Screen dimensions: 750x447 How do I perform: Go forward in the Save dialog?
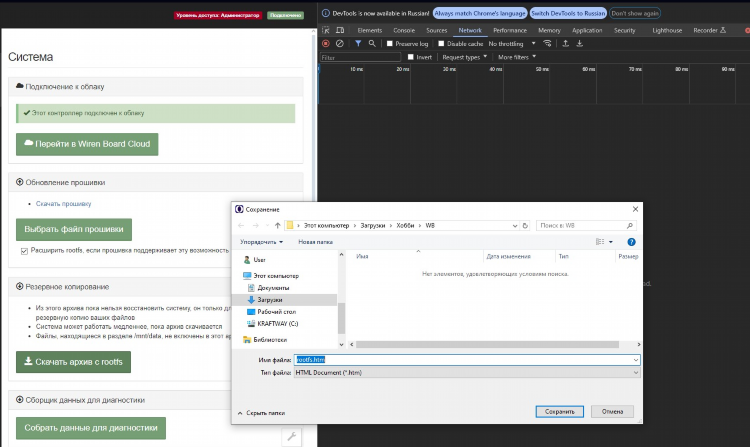pos(256,226)
